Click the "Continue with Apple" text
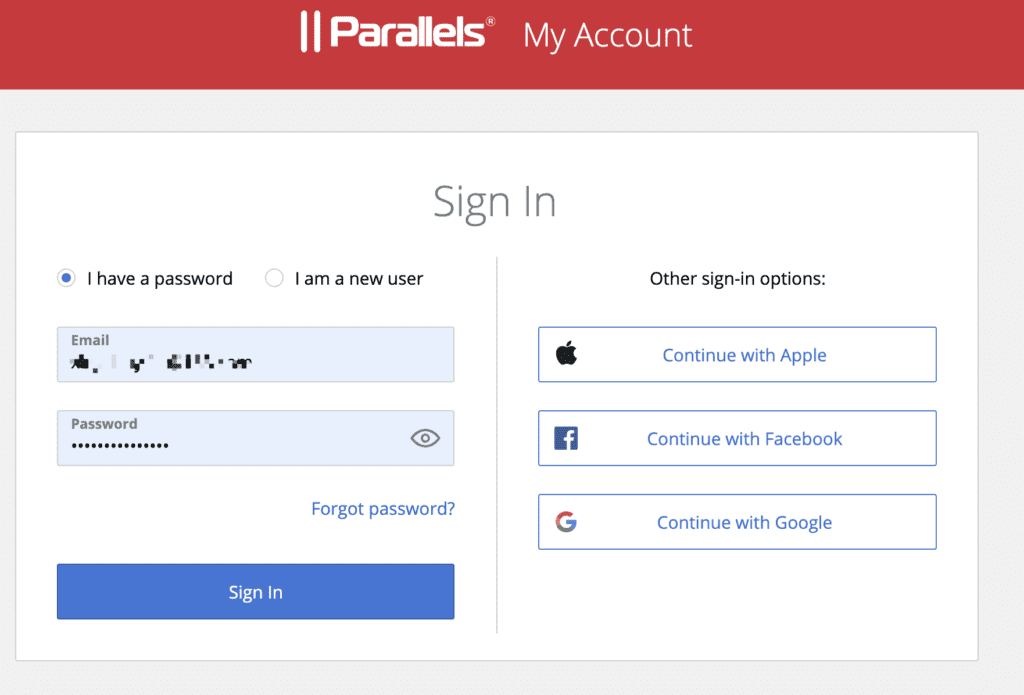 (x=744, y=355)
